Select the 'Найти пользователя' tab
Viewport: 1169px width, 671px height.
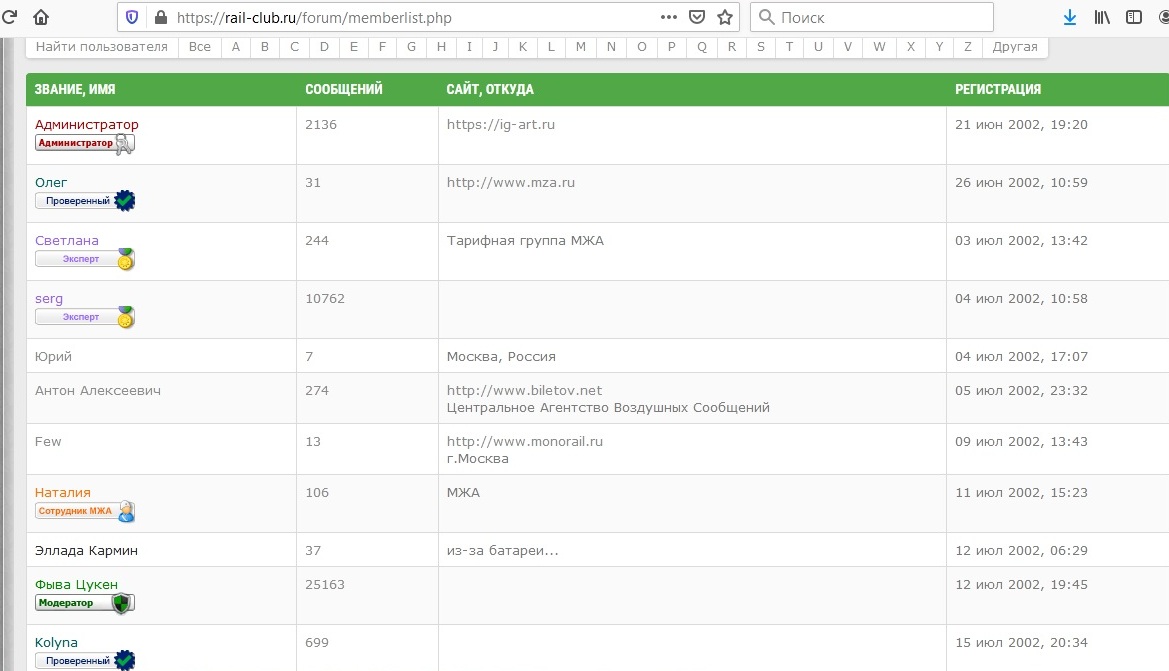click(102, 47)
